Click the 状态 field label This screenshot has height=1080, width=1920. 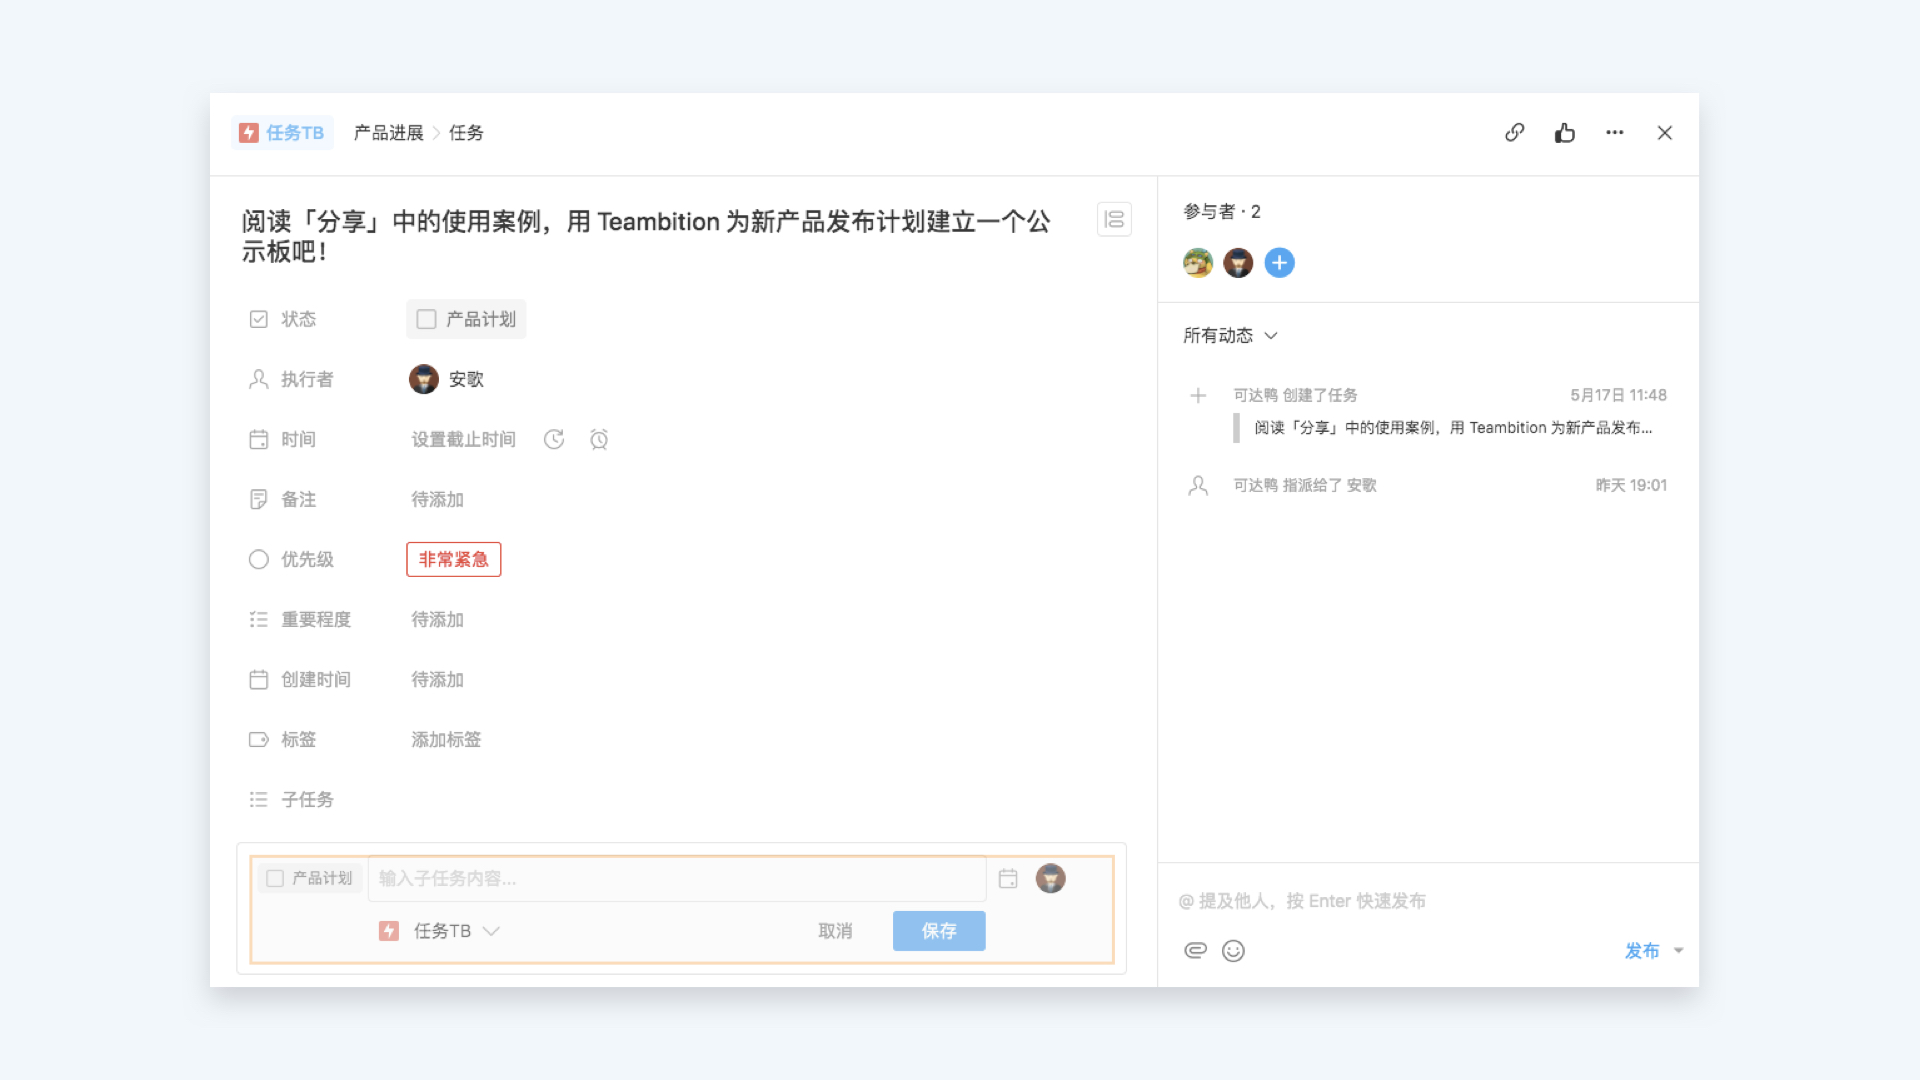point(298,319)
